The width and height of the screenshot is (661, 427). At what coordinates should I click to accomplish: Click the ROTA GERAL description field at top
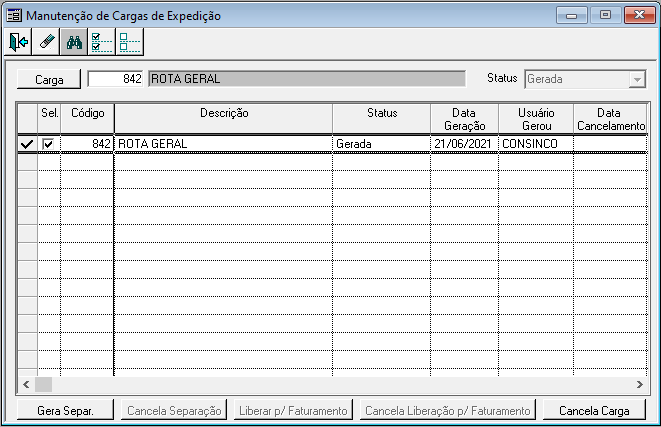click(x=307, y=79)
